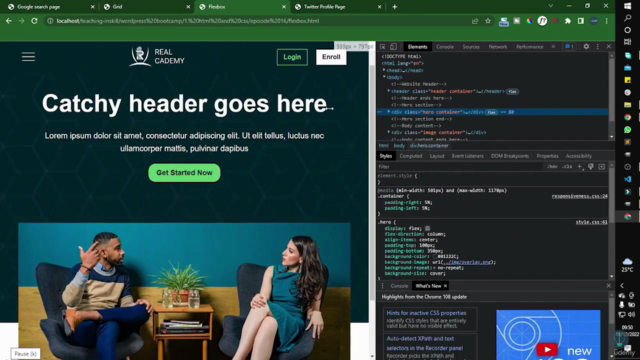Viewport: 640px width, 360px height.
Task: Expand the head element node
Action: [384, 70]
